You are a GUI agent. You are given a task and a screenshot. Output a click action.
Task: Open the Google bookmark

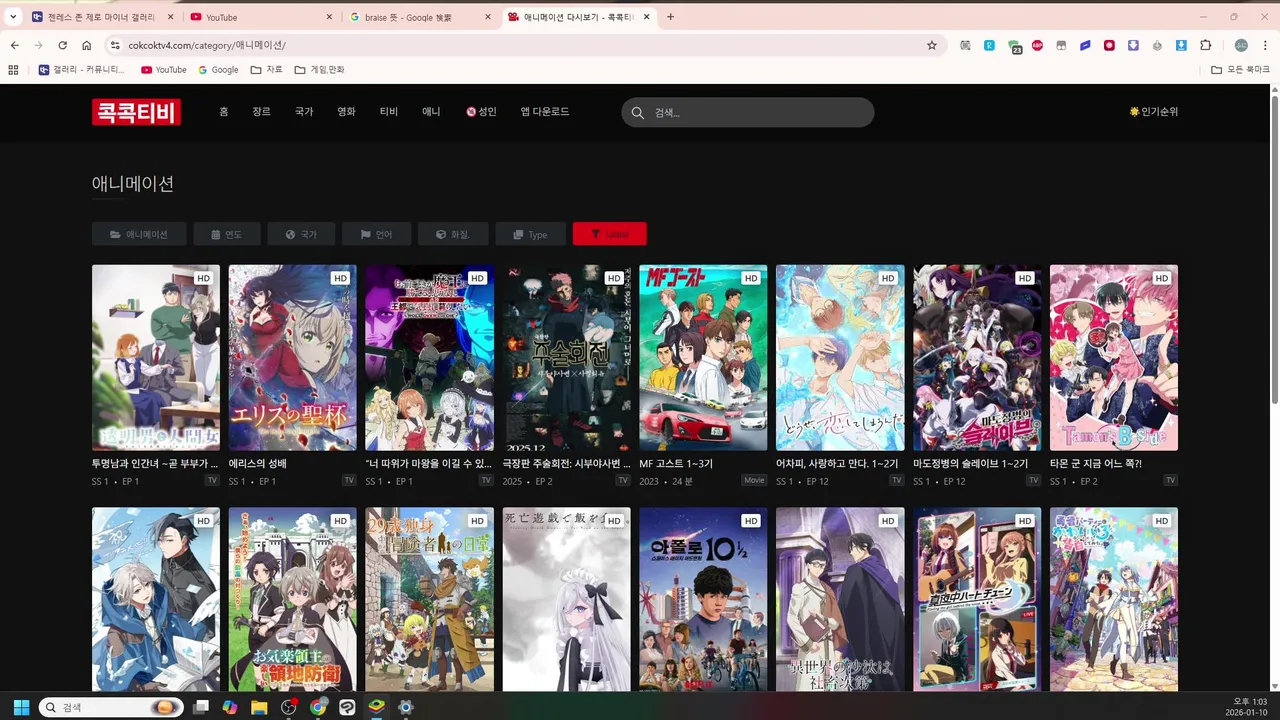coord(218,70)
